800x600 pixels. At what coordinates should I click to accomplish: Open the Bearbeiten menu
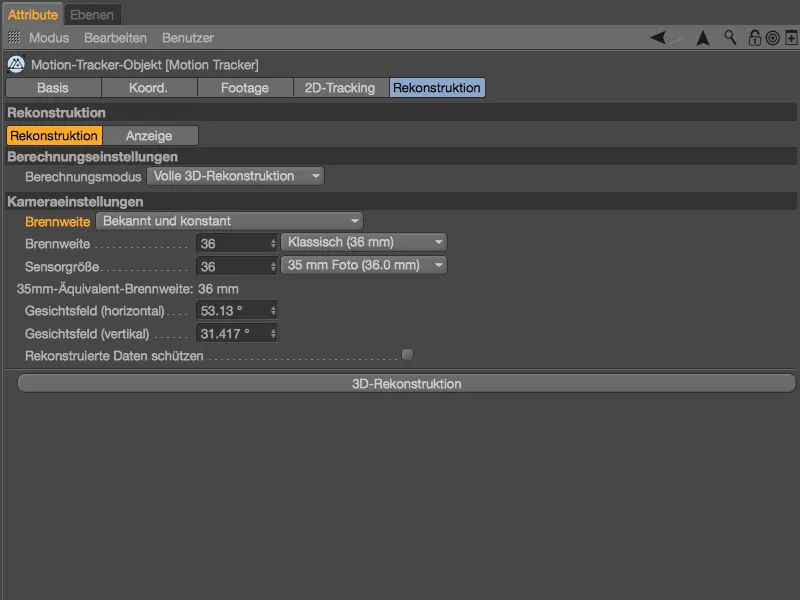click(x=115, y=38)
